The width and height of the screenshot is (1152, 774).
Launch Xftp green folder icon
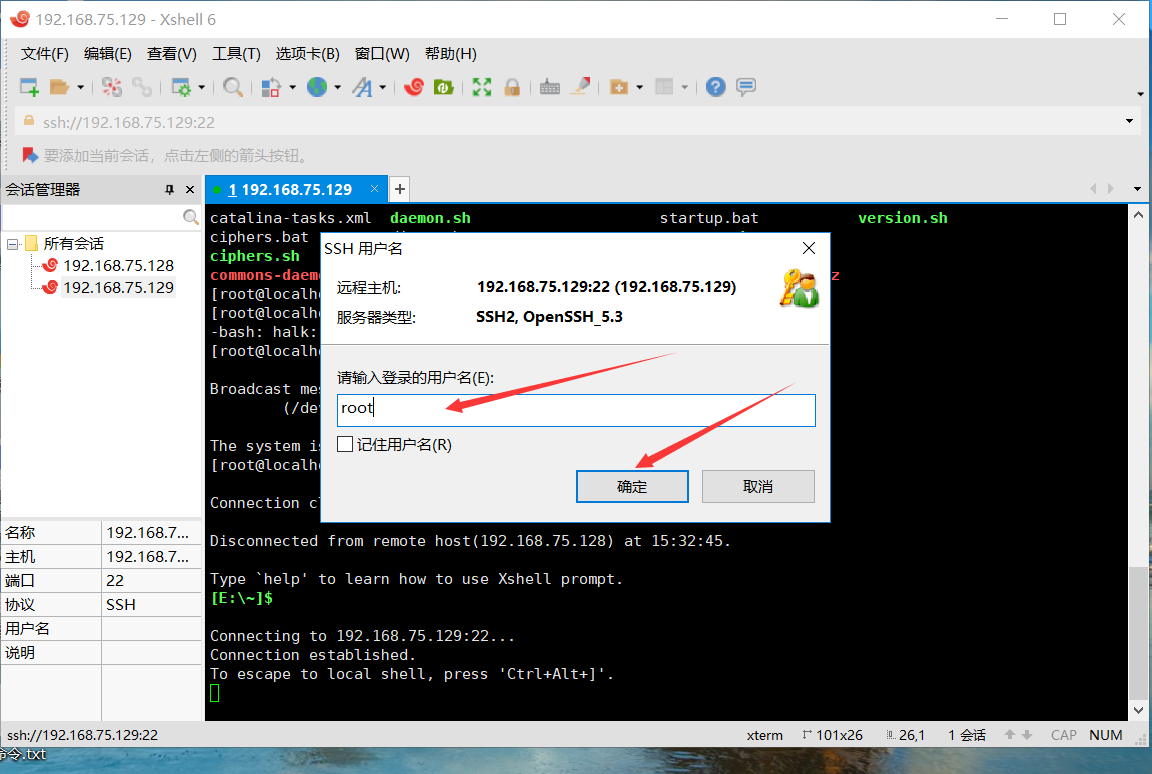point(444,87)
